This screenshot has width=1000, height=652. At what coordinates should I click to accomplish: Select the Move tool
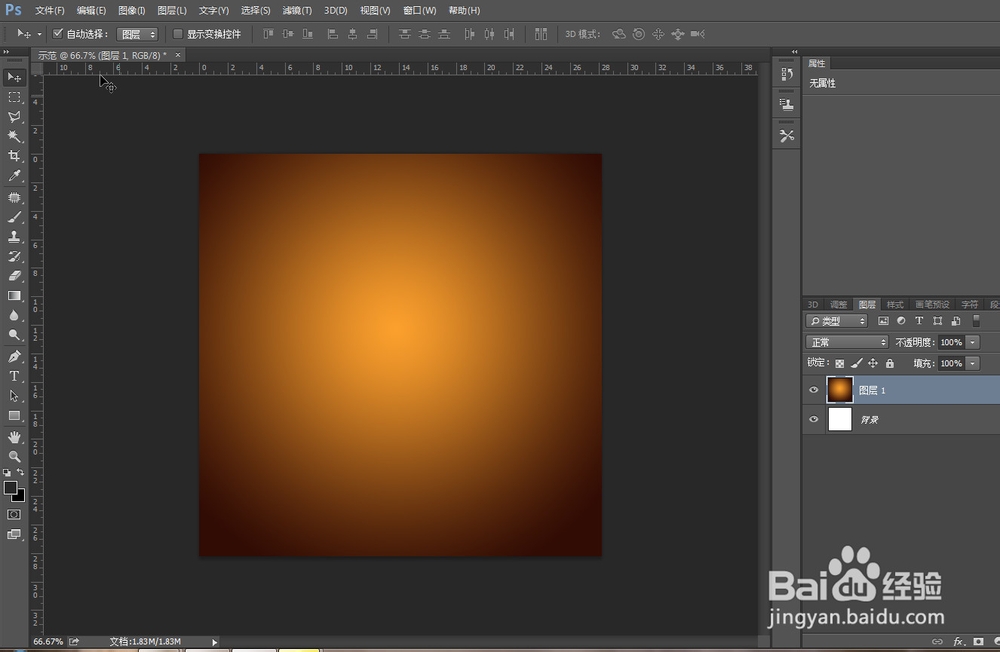(x=14, y=77)
